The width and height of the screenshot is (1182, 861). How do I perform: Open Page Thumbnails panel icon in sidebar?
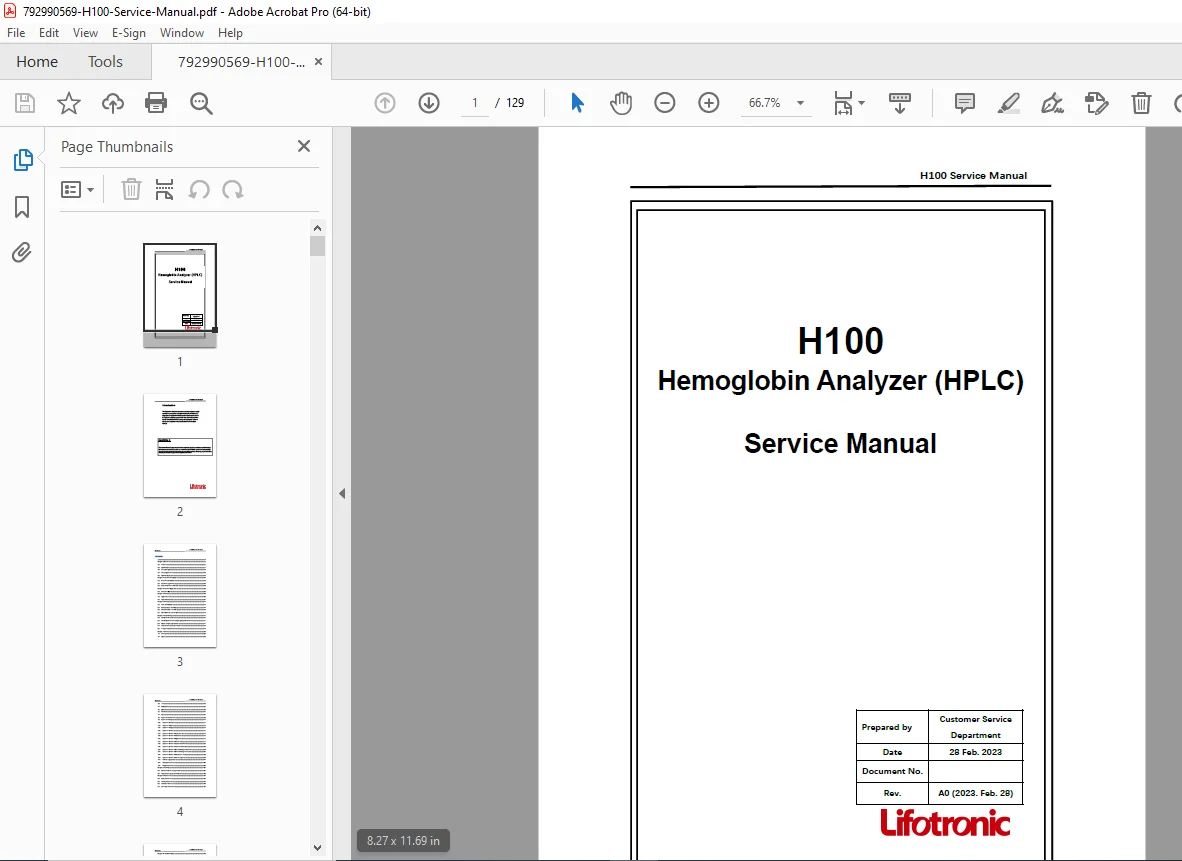(23, 160)
